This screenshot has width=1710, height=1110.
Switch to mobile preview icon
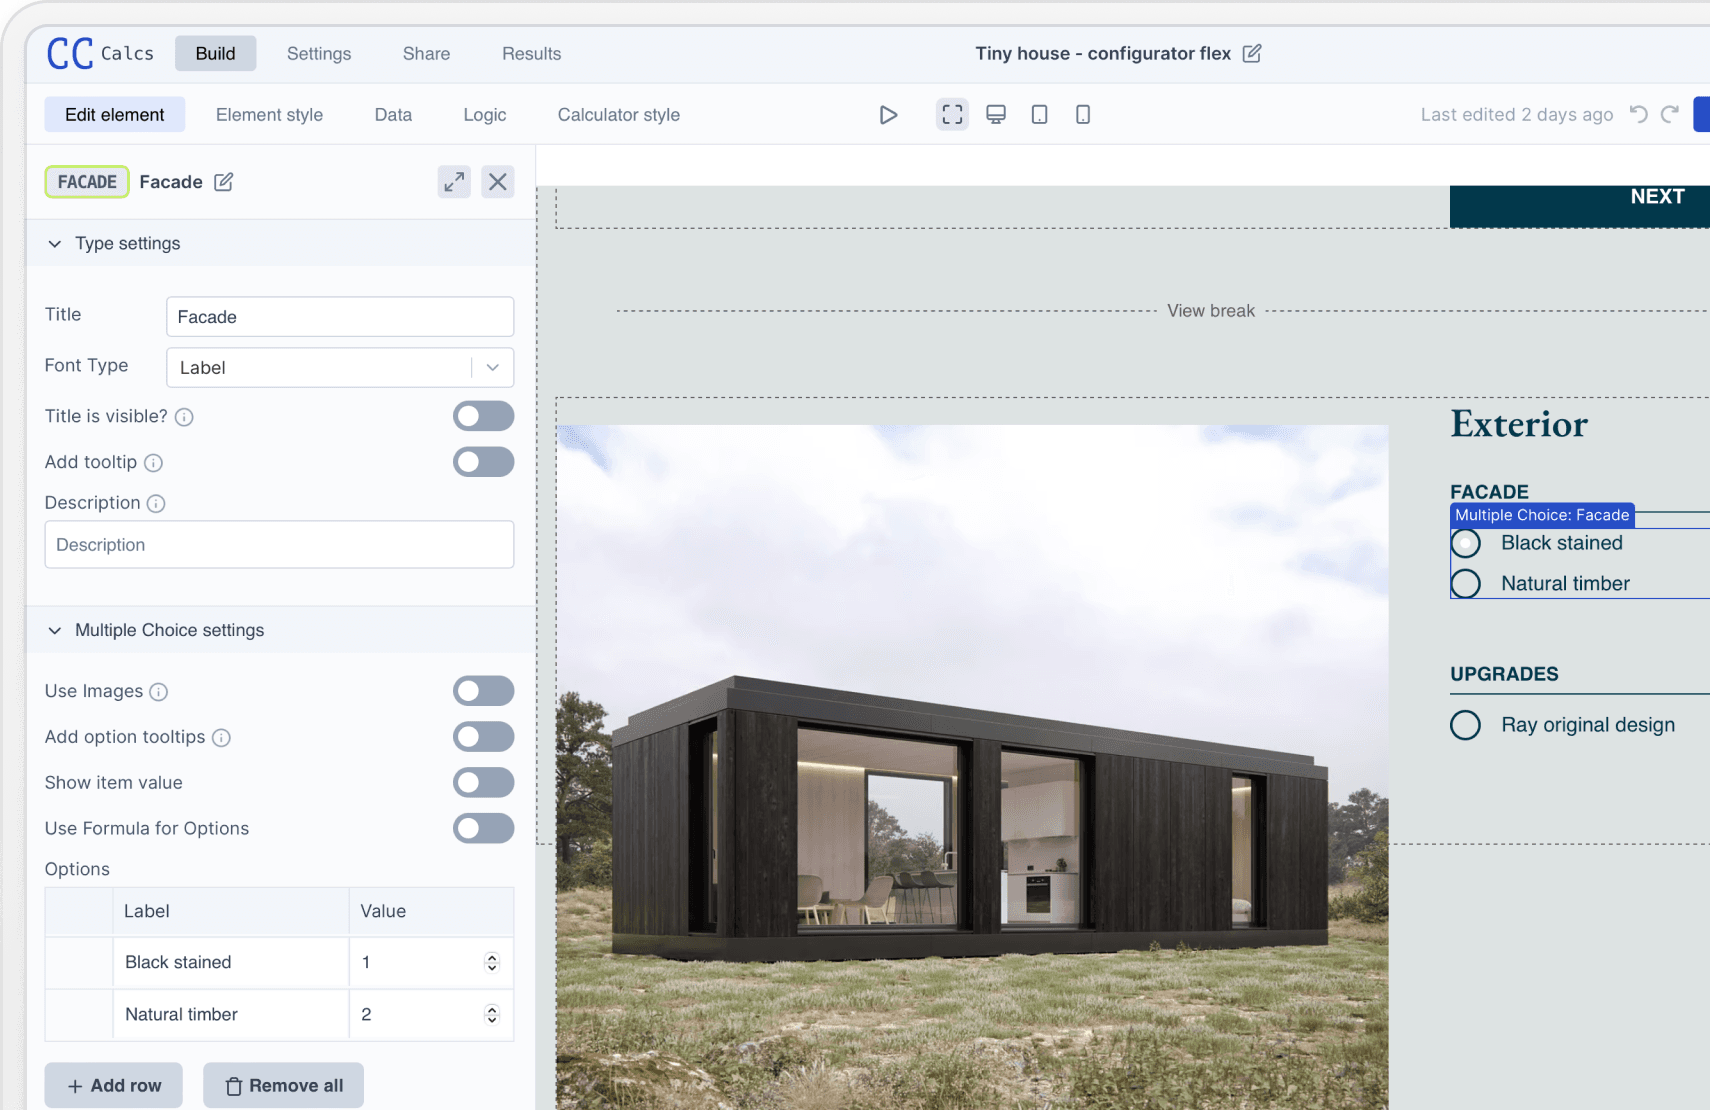[1083, 115]
